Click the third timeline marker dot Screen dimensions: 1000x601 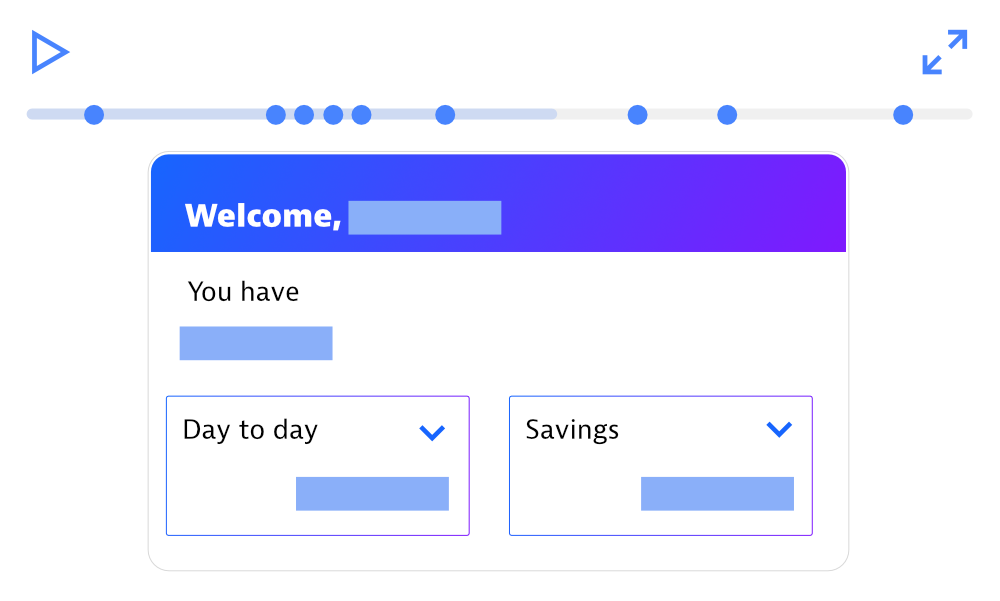(304, 115)
